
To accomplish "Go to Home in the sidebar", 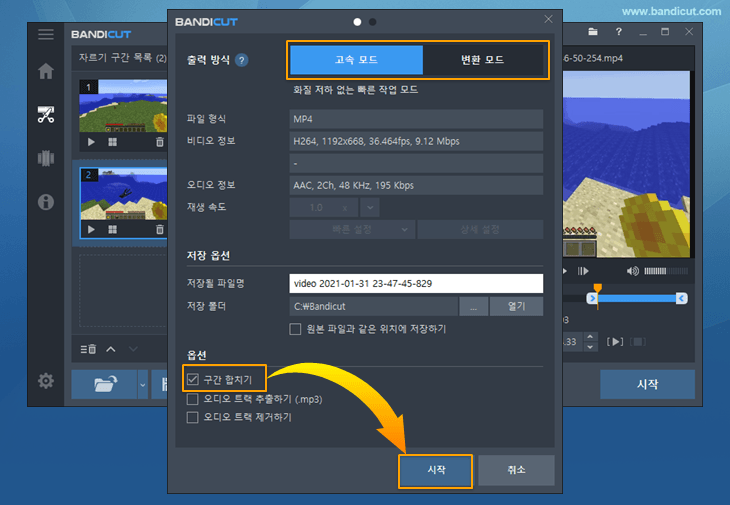I will click(46, 71).
